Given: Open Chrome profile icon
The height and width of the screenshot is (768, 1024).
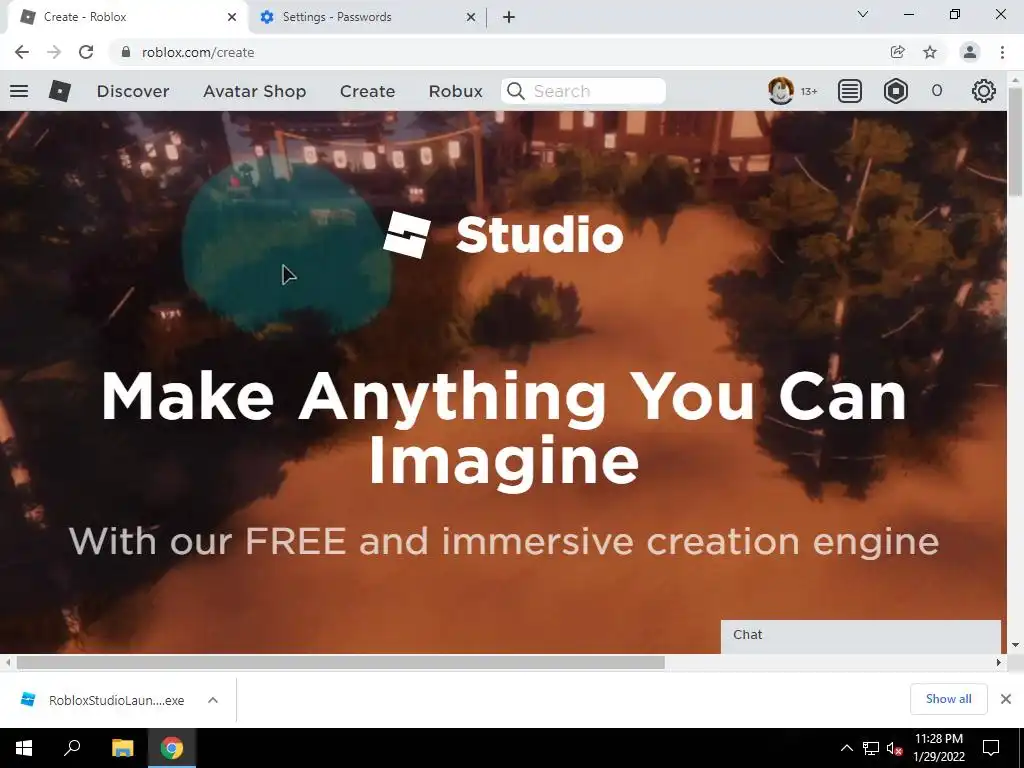Looking at the screenshot, I should tap(970, 52).
